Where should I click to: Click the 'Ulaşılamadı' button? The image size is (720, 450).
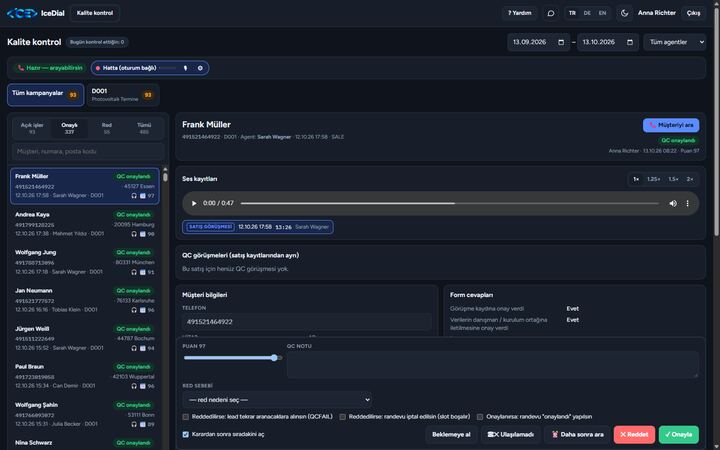(x=511, y=434)
